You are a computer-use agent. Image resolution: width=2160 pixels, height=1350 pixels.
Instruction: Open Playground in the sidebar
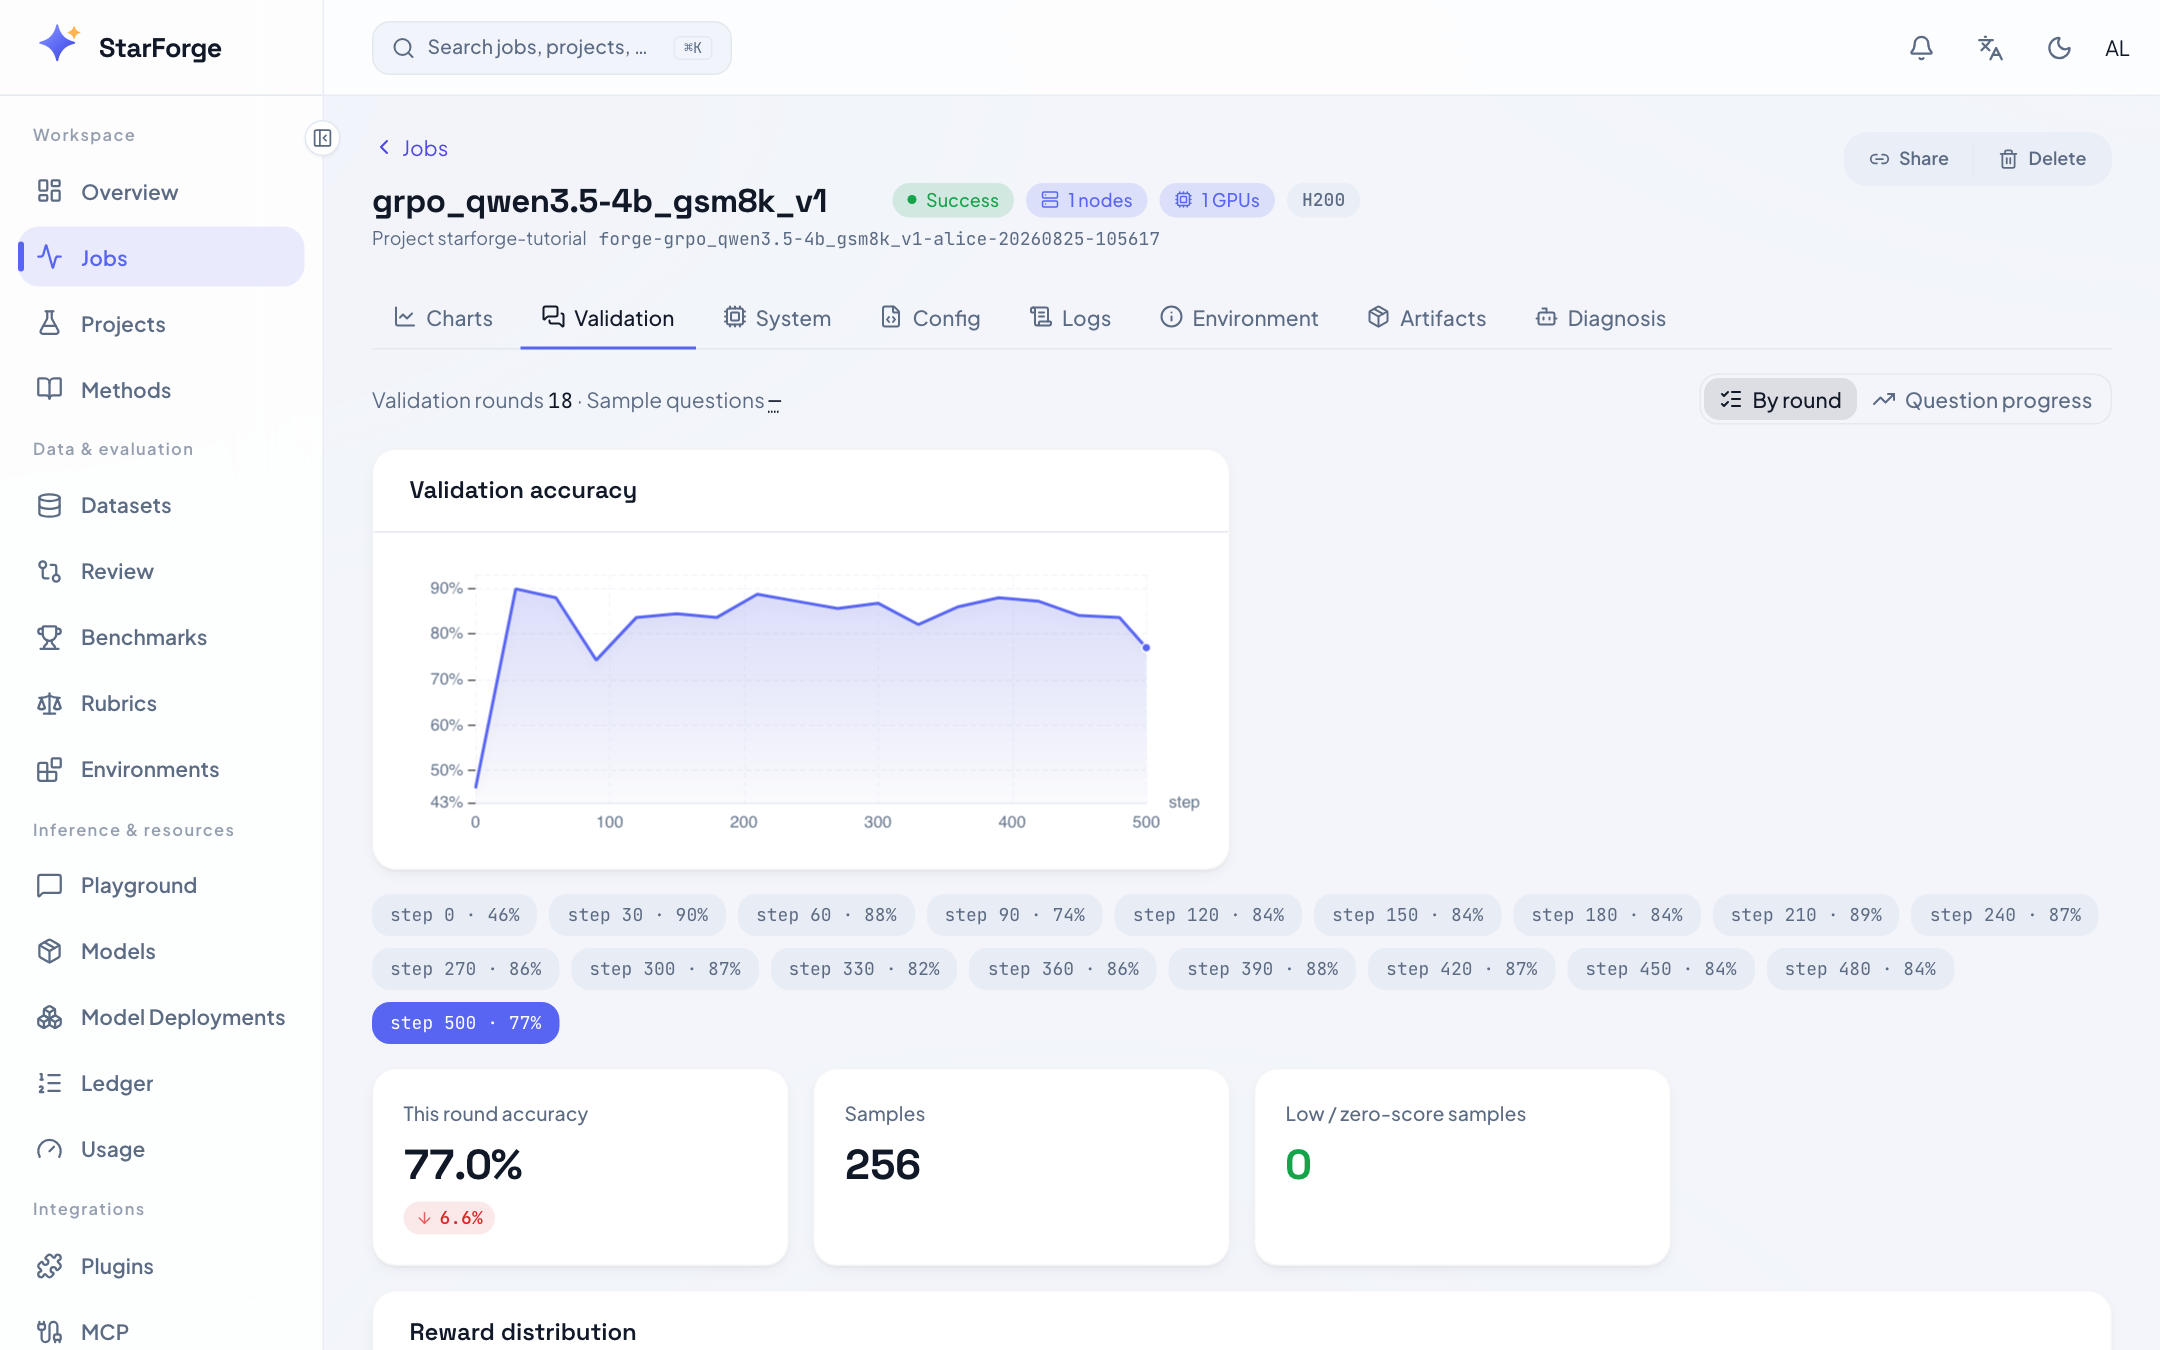tap(161, 885)
